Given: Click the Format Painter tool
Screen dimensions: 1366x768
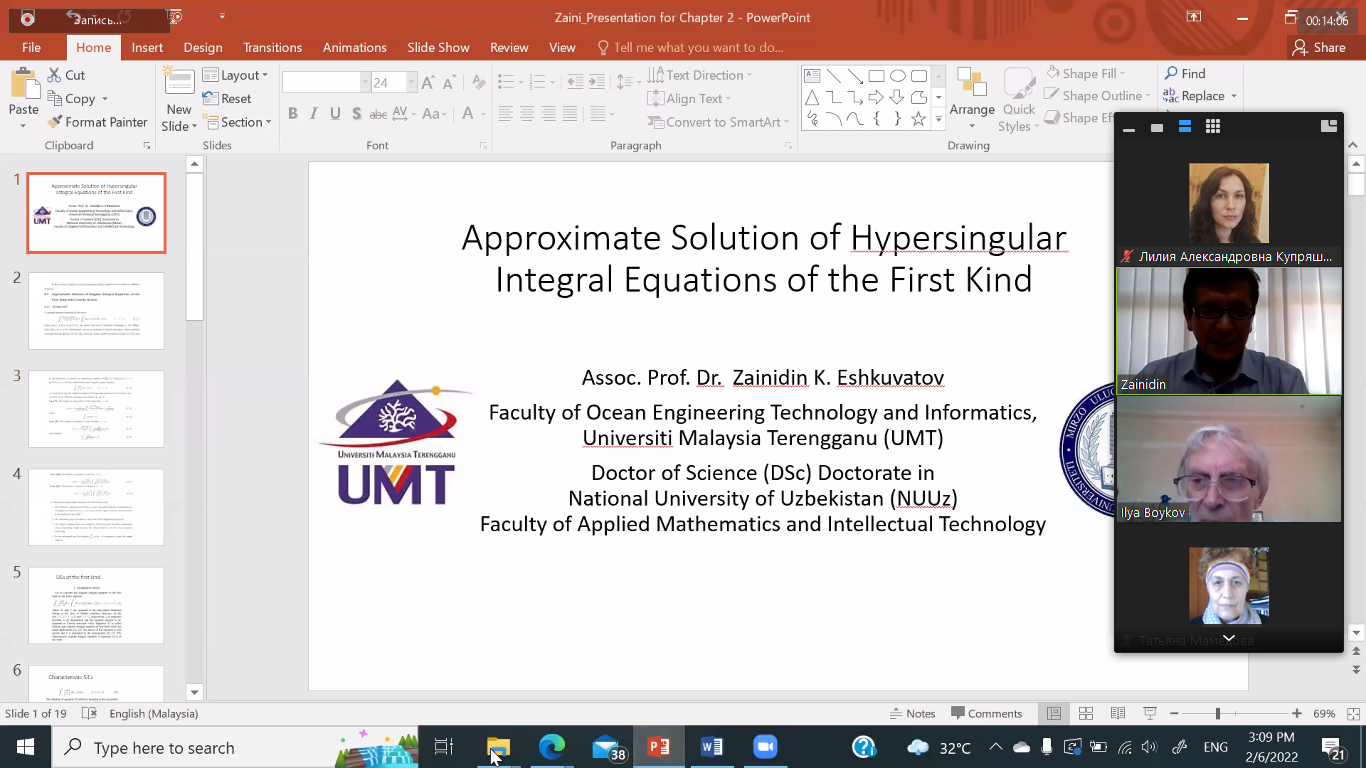Looking at the screenshot, I should (x=98, y=122).
